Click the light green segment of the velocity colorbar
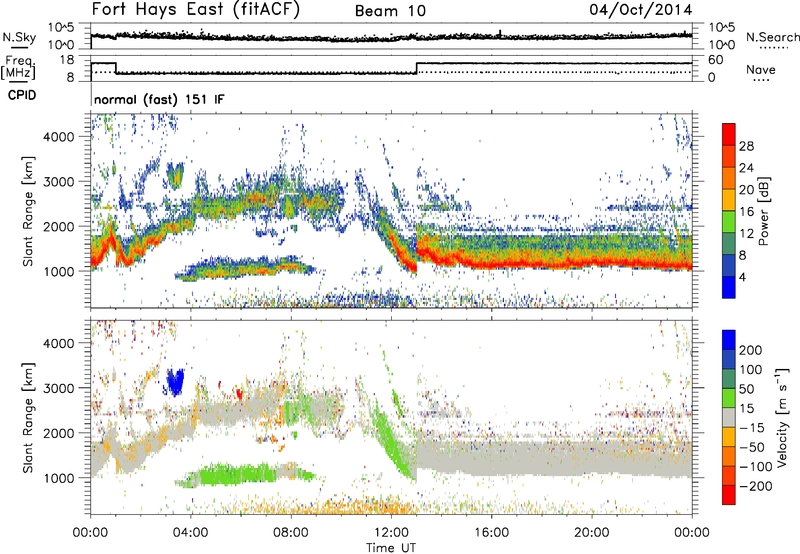This screenshot has height=554, width=800. click(729, 398)
